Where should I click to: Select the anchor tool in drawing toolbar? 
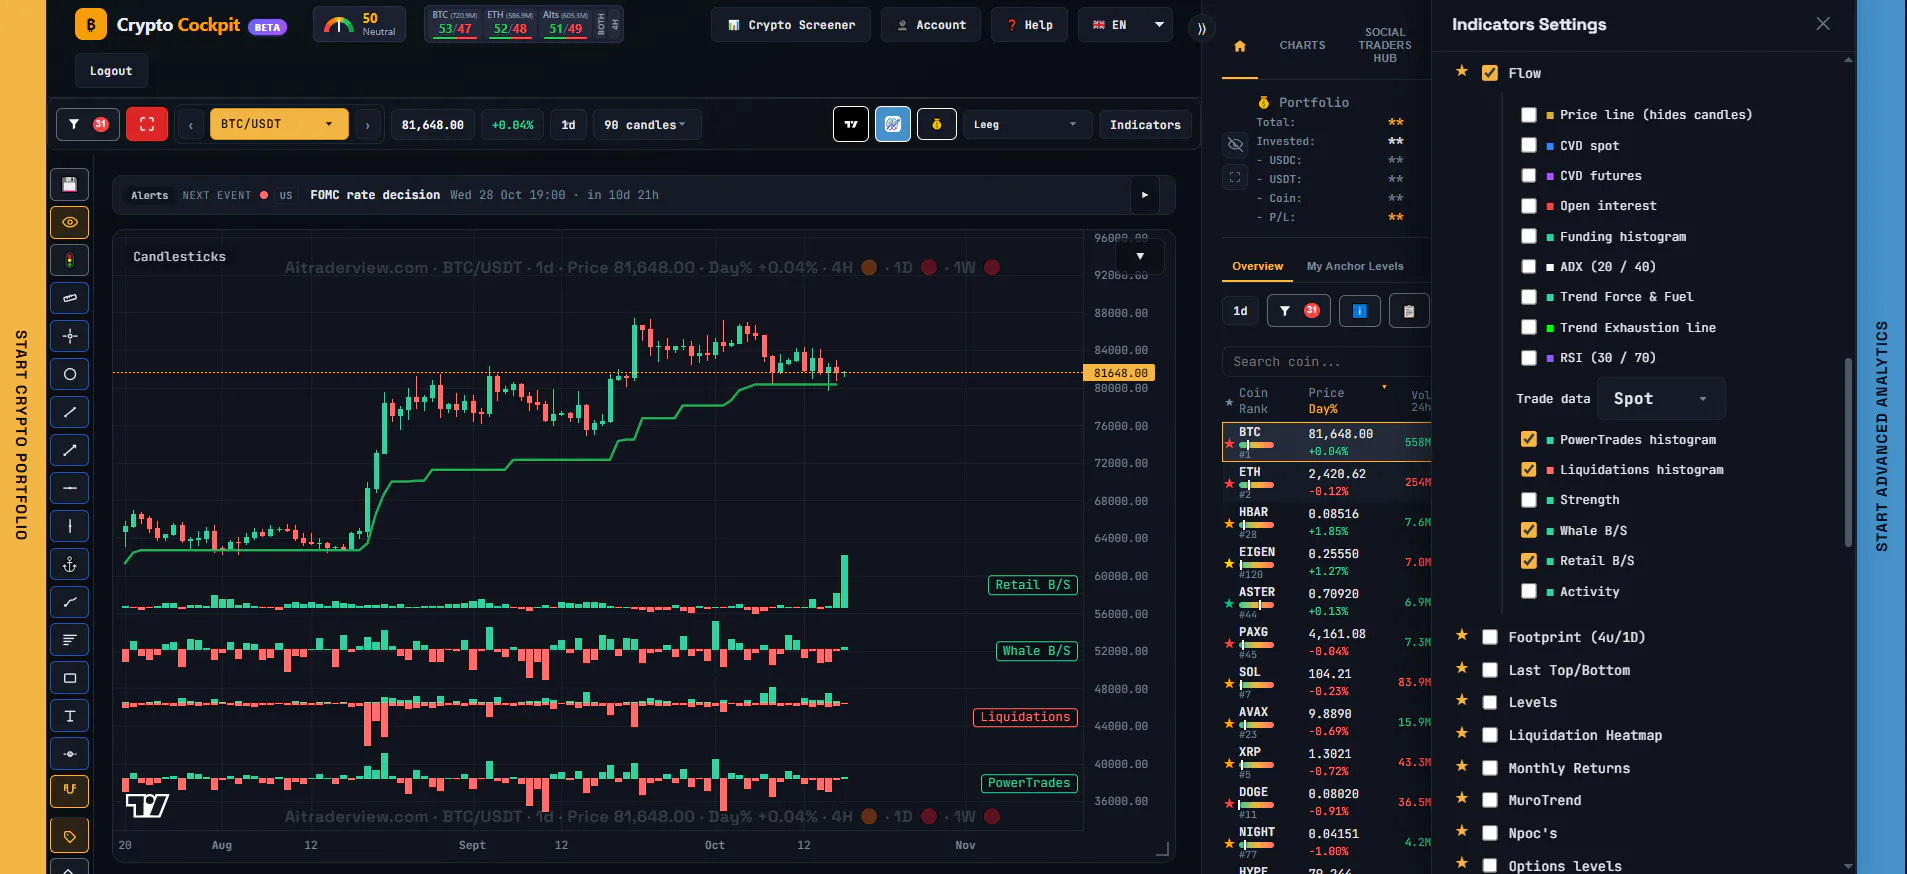(x=70, y=564)
